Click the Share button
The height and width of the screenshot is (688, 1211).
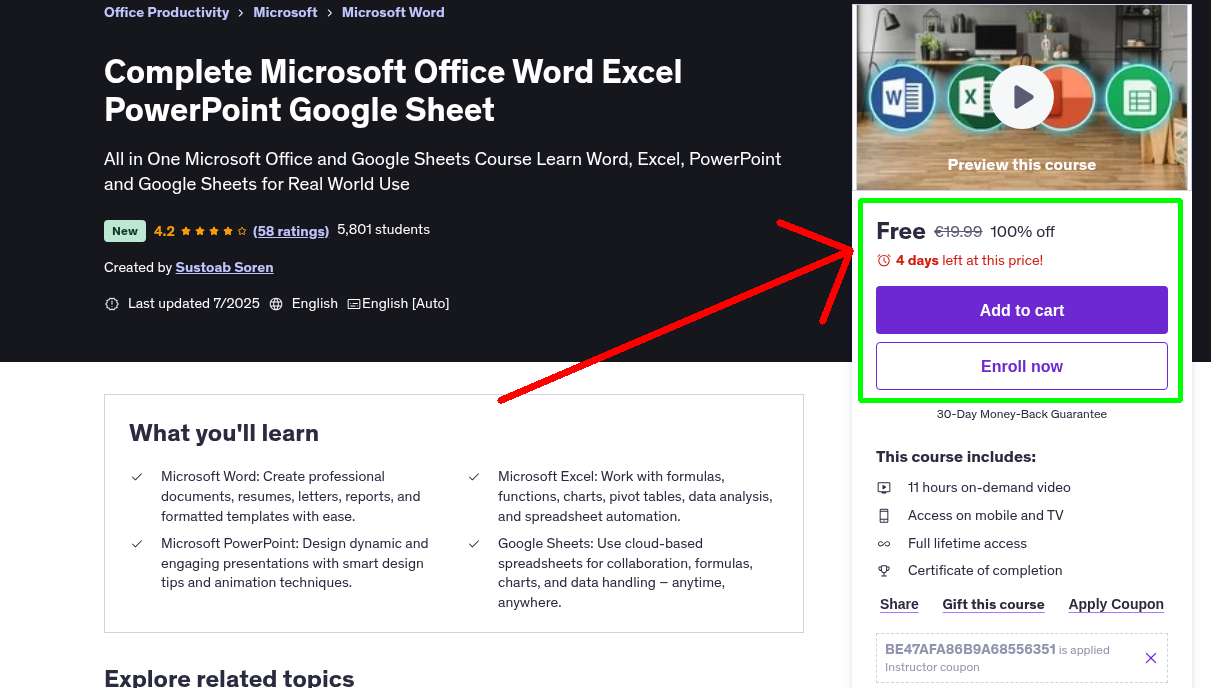point(899,604)
